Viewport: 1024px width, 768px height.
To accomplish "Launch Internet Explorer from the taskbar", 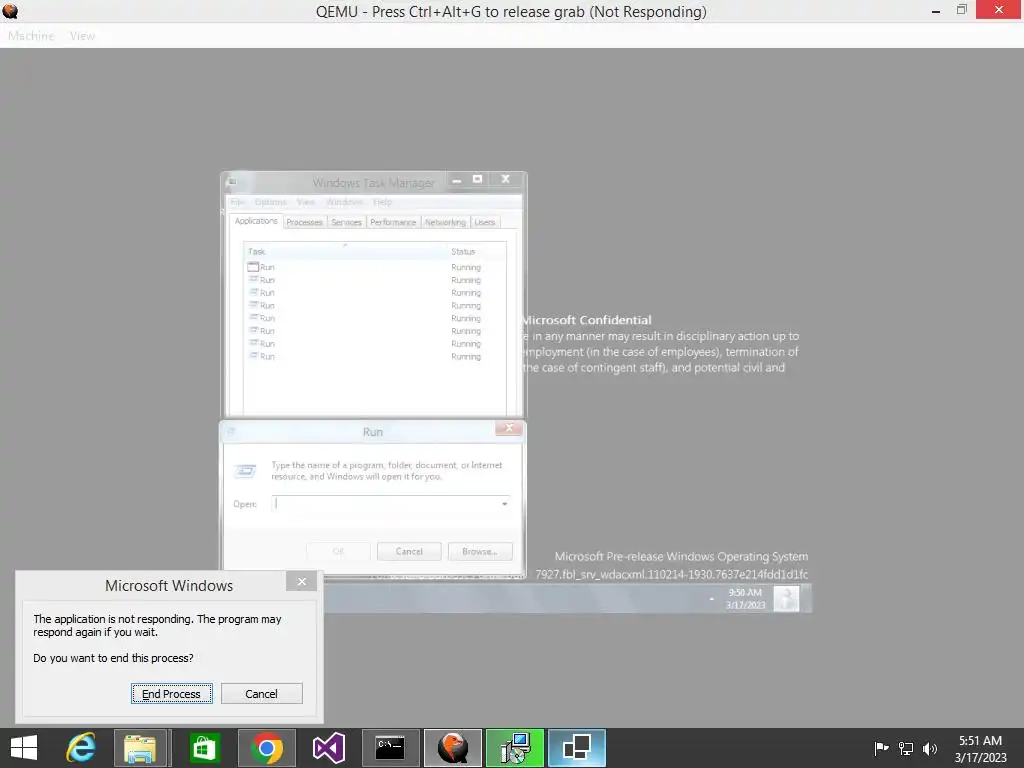I will click(x=81, y=748).
